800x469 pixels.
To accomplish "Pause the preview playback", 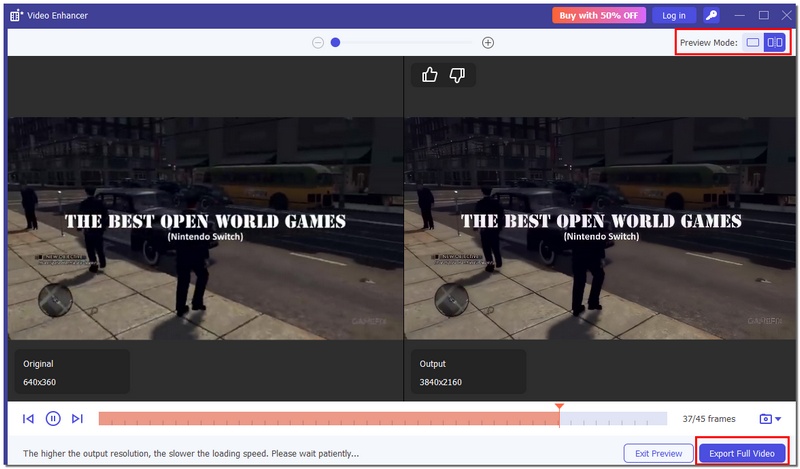I will pos(53,418).
